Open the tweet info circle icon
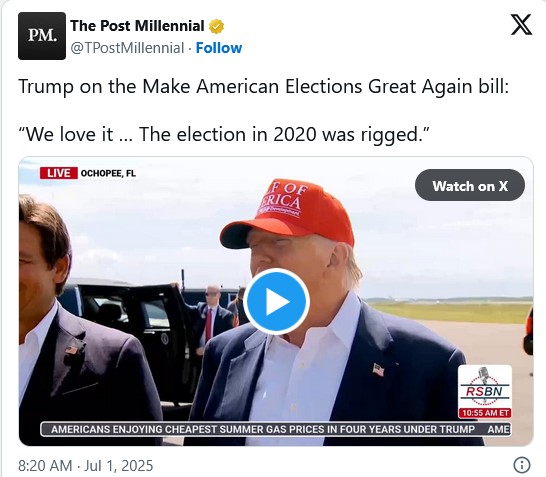This screenshot has height=477, width=546. click(522, 464)
